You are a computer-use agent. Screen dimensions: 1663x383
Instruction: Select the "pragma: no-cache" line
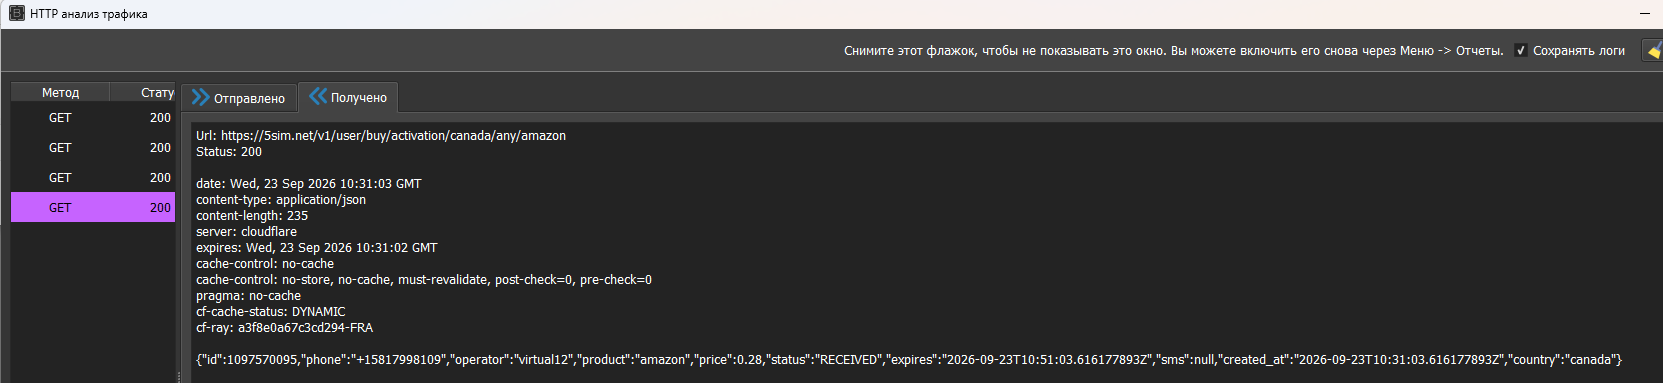tap(248, 295)
